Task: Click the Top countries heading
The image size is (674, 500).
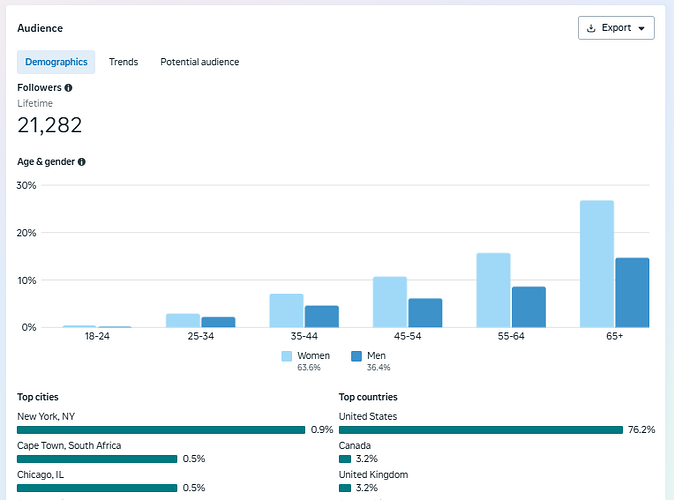Action: point(368,397)
